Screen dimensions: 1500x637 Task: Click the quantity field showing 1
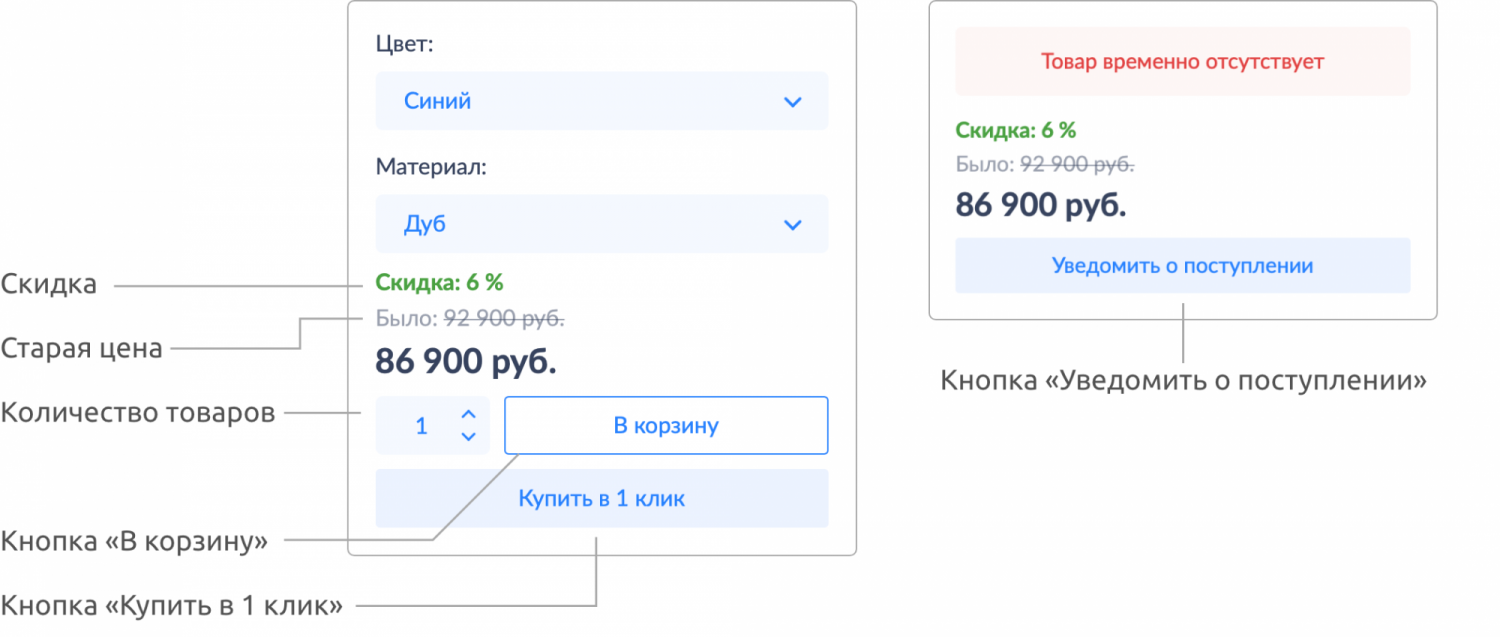coord(421,426)
